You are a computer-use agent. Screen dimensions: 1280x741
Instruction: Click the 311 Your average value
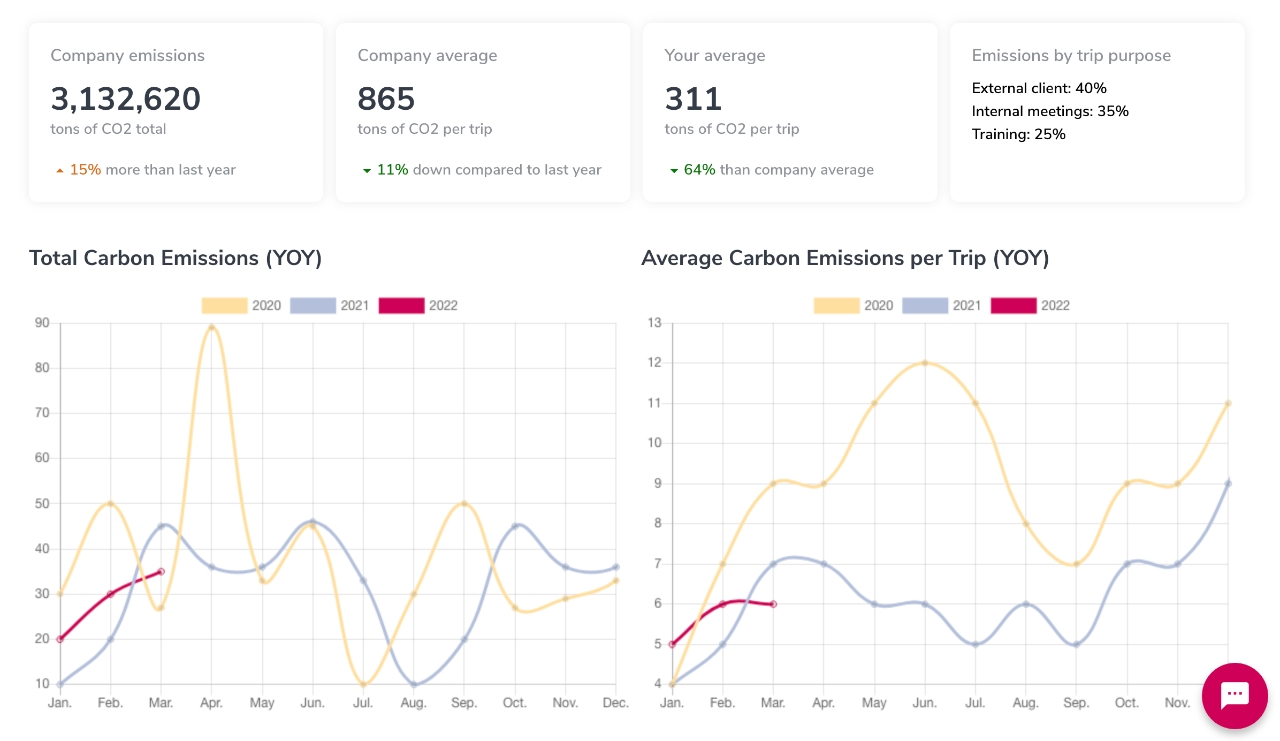(693, 99)
